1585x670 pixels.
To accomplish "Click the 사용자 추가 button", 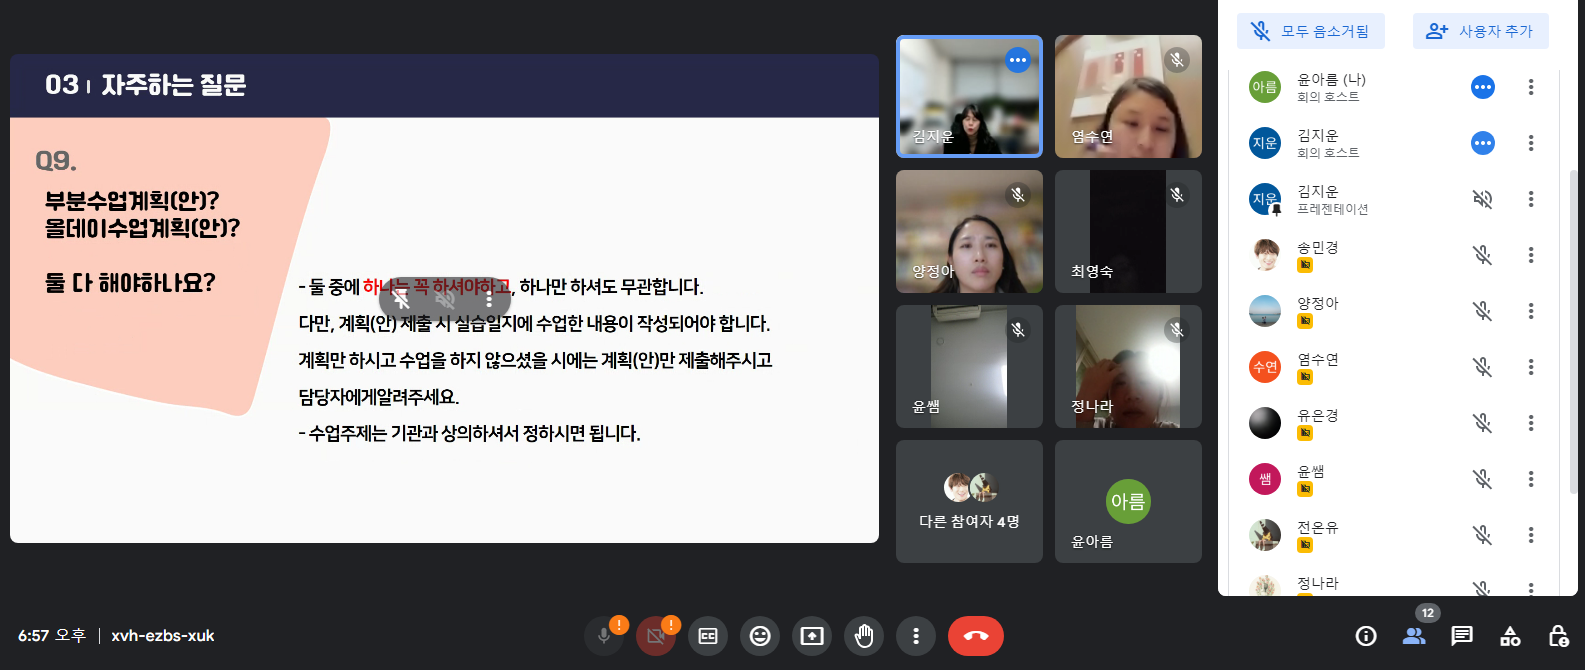I will coord(1481,31).
